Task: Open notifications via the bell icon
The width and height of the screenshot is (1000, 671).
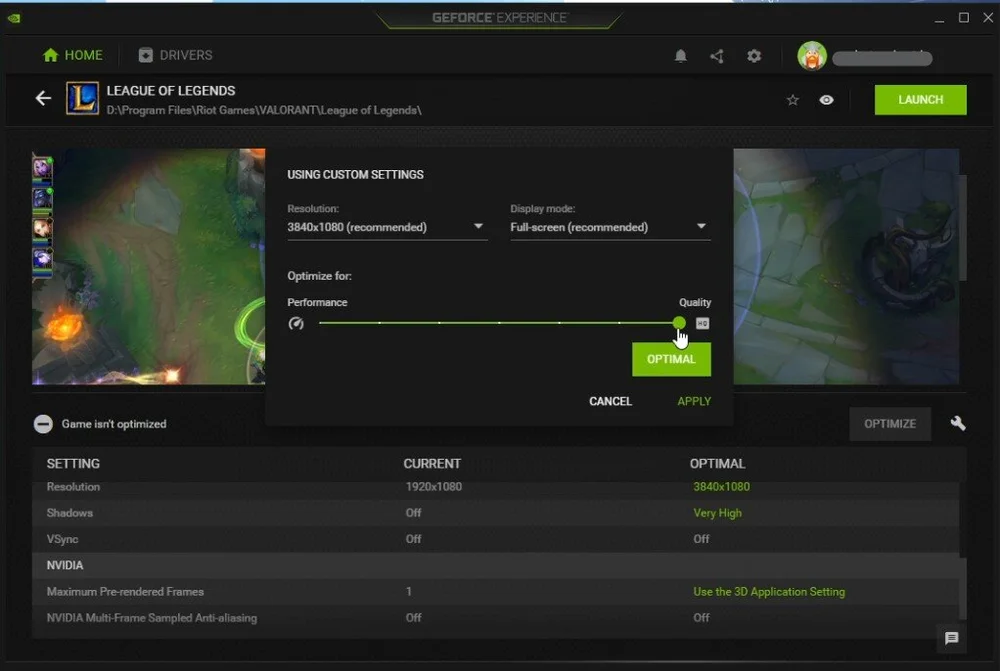Action: click(681, 56)
